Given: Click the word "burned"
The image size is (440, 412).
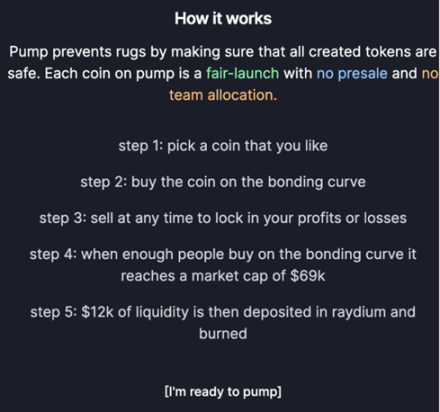Looking at the screenshot, I should [x=223, y=334].
